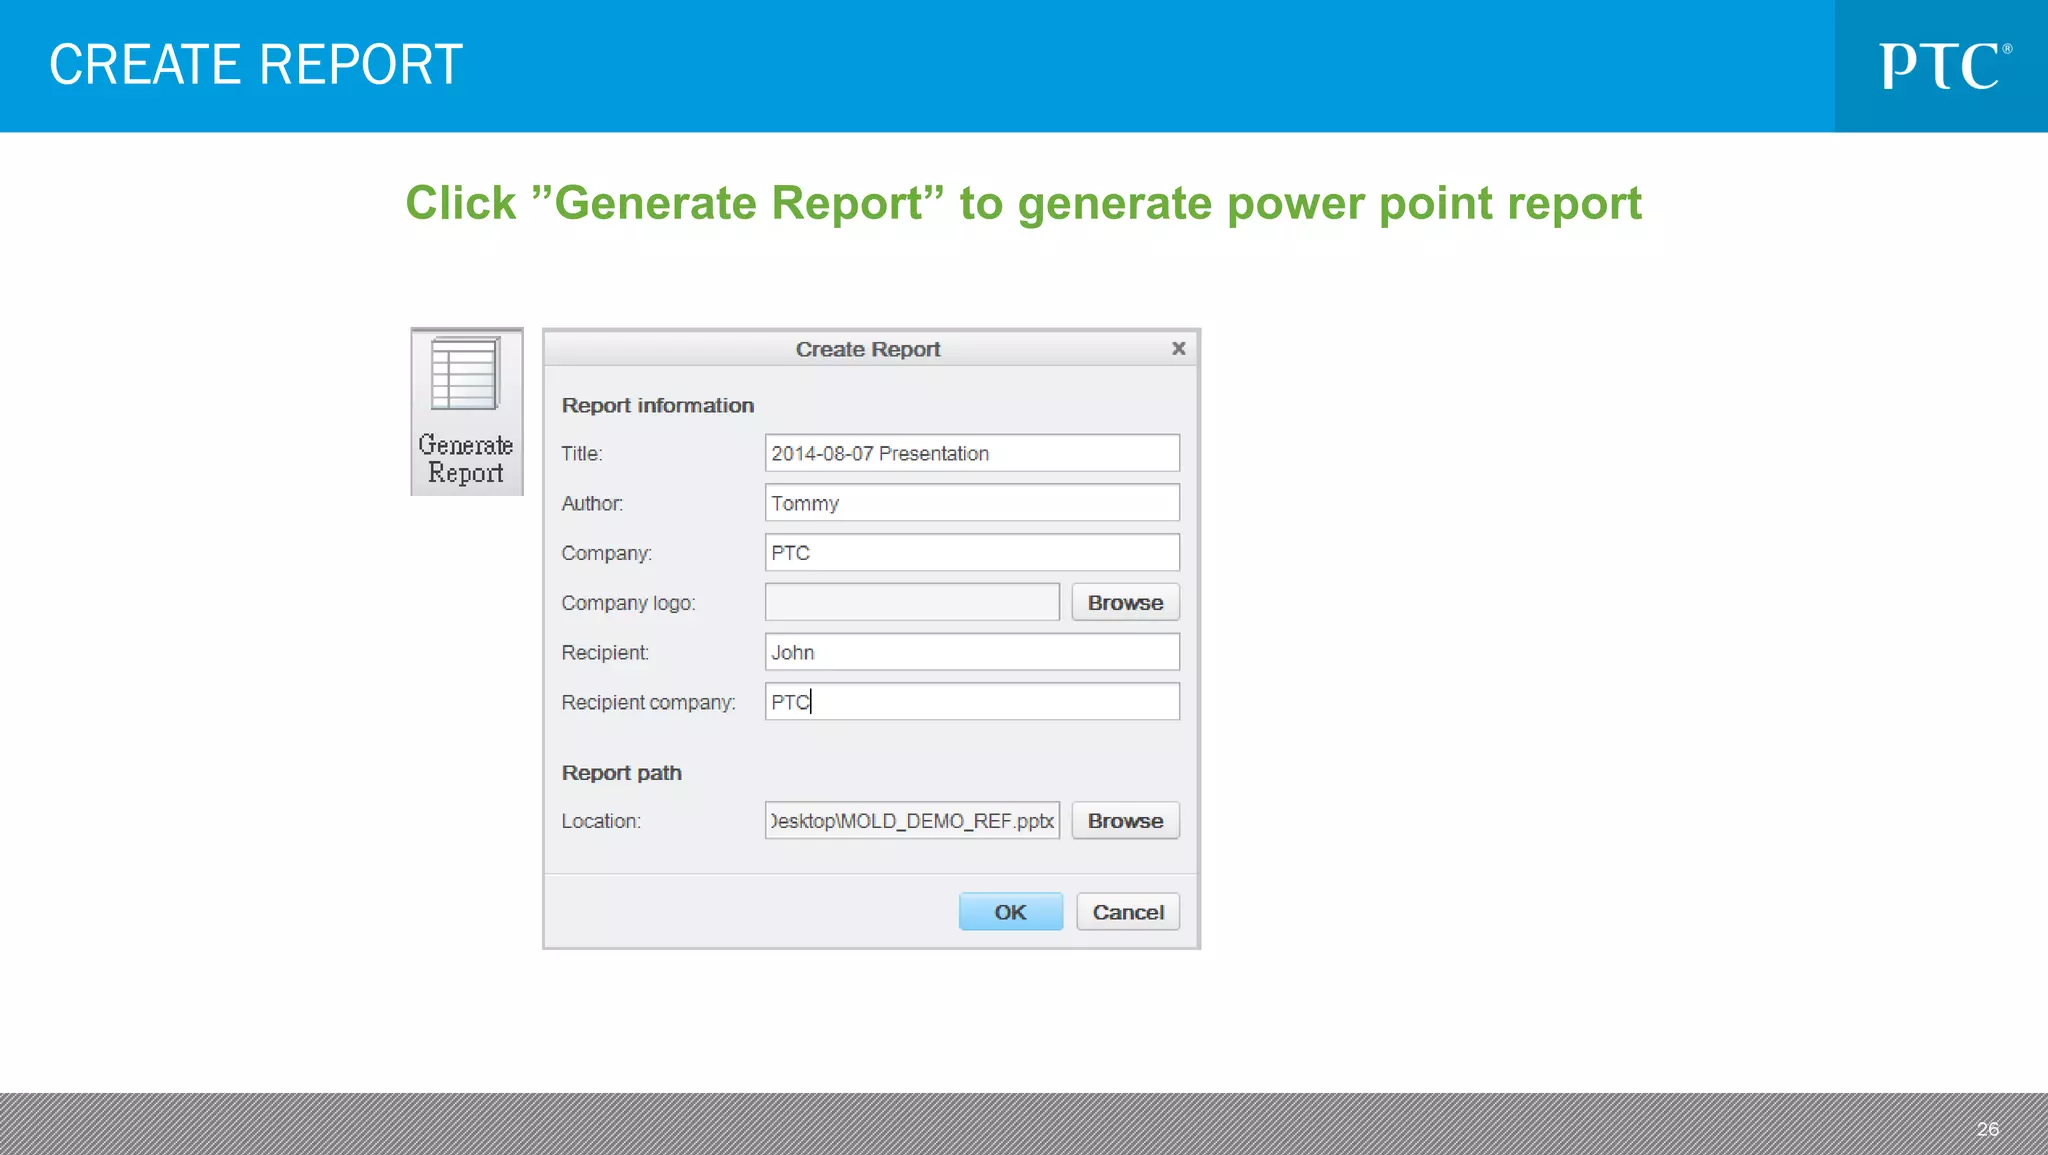Click the Company logo label
2048x1155 pixels.
(x=628, y=603)
